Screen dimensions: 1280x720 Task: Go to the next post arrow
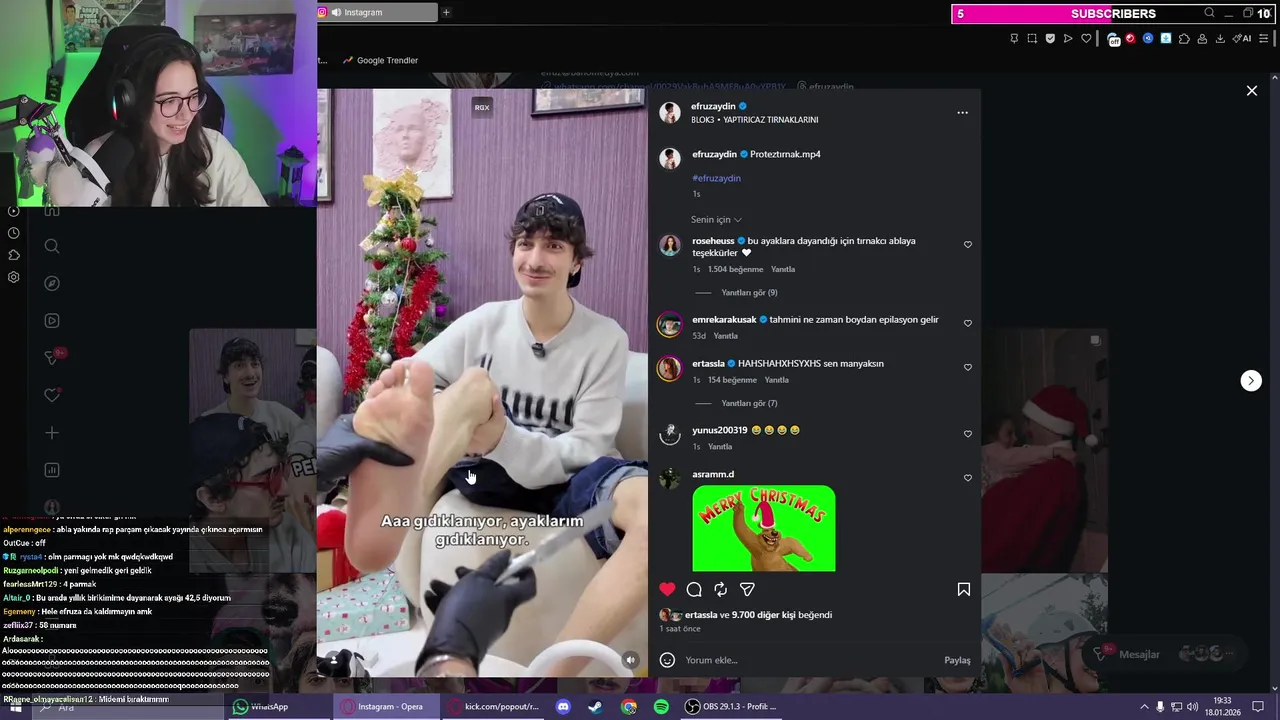1251,380
